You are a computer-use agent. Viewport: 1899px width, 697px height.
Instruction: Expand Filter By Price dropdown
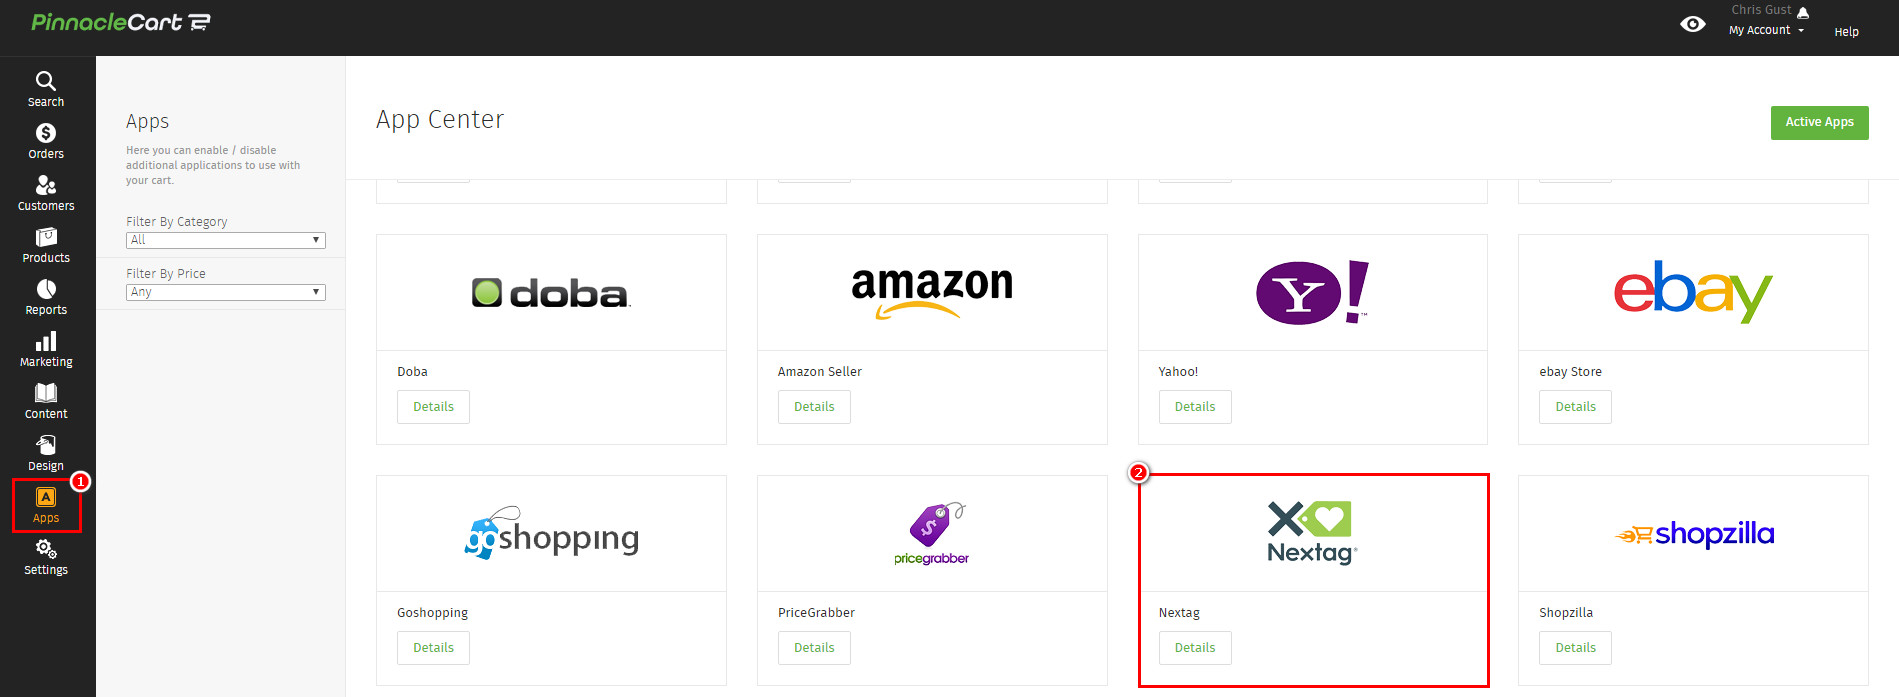point(226,292)
